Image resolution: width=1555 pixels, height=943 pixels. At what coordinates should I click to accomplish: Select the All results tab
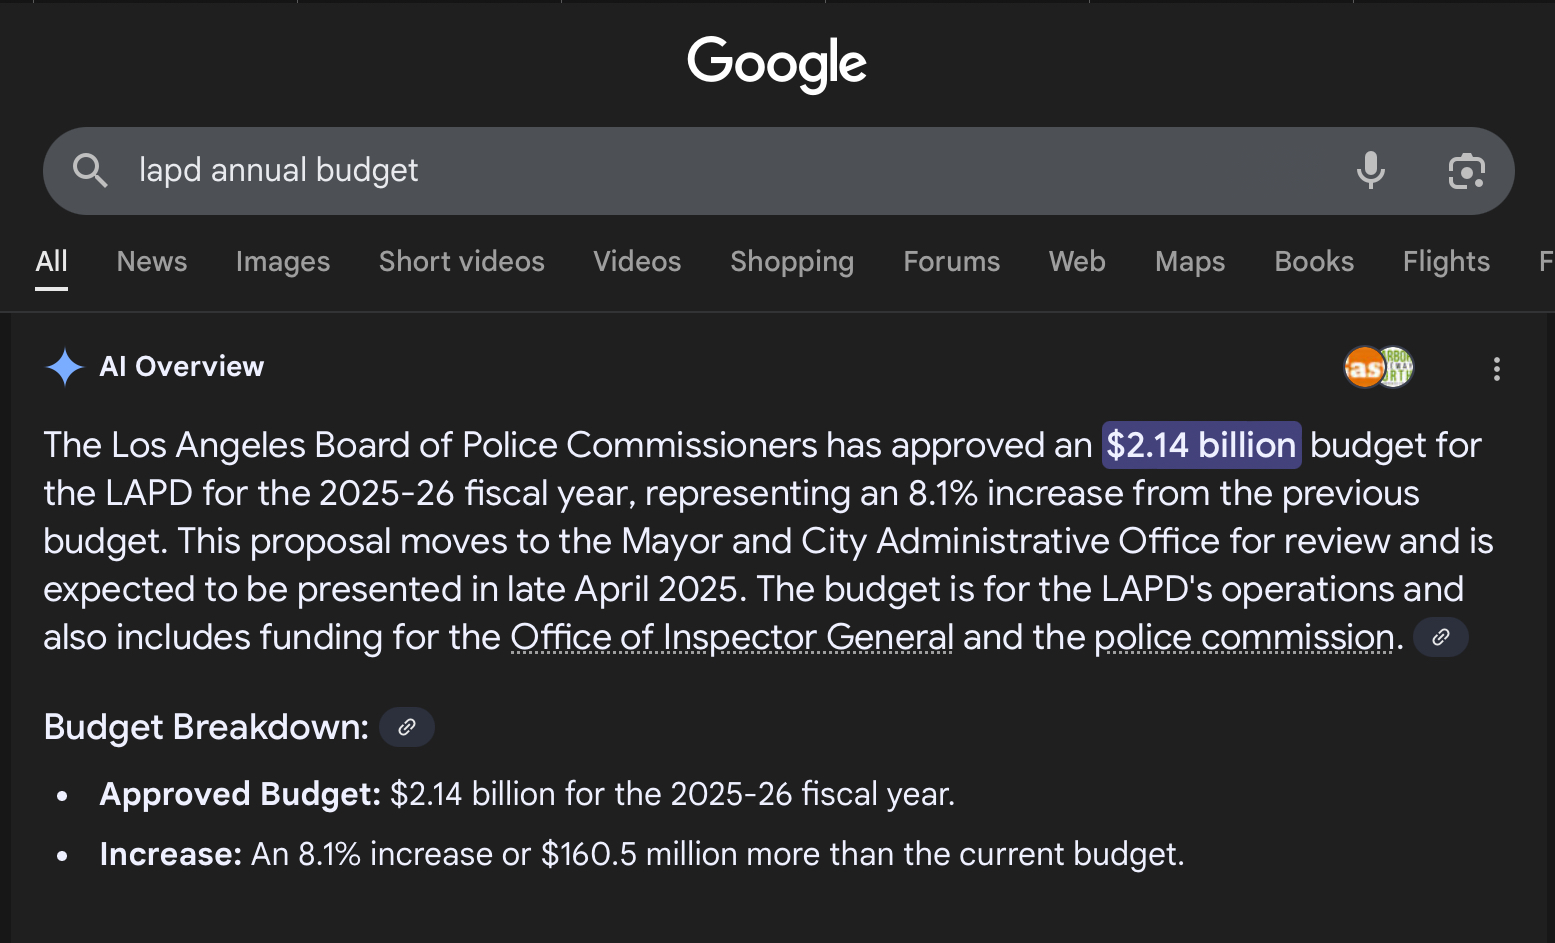[x=52, y=262]
